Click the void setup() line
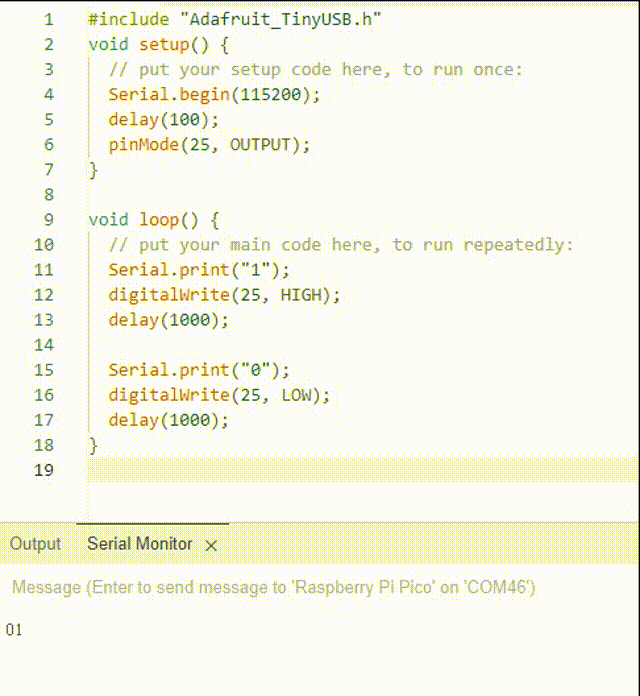The width and height of the screenshot is (640, 696). click(158, 44)
